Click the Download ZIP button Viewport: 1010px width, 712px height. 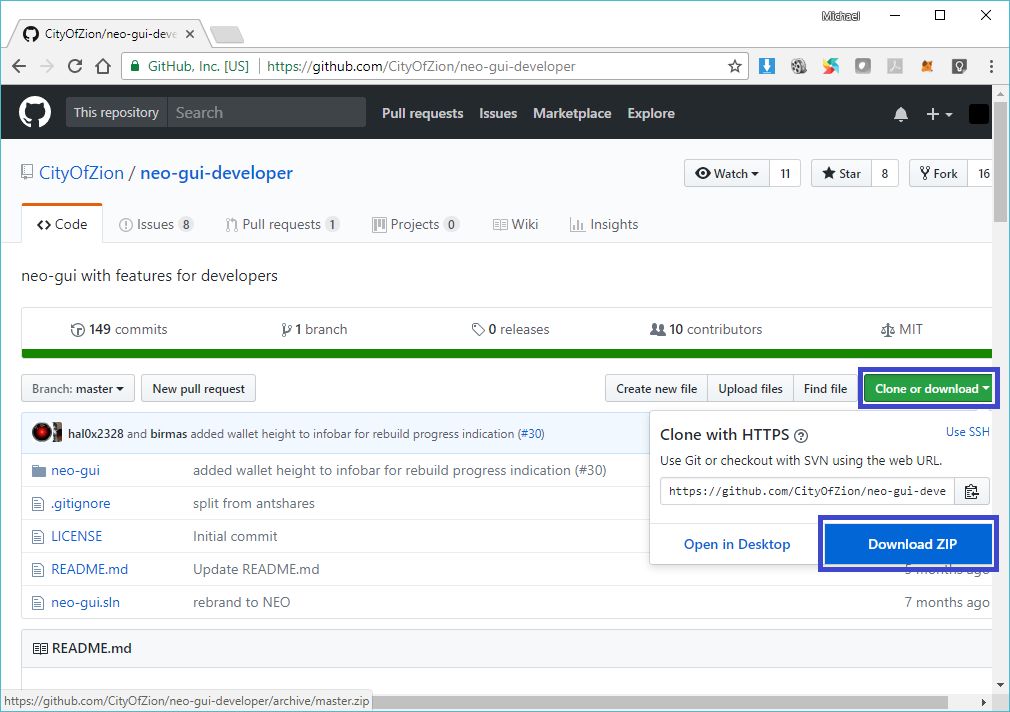pyautogui.click(x=911, y=544)
